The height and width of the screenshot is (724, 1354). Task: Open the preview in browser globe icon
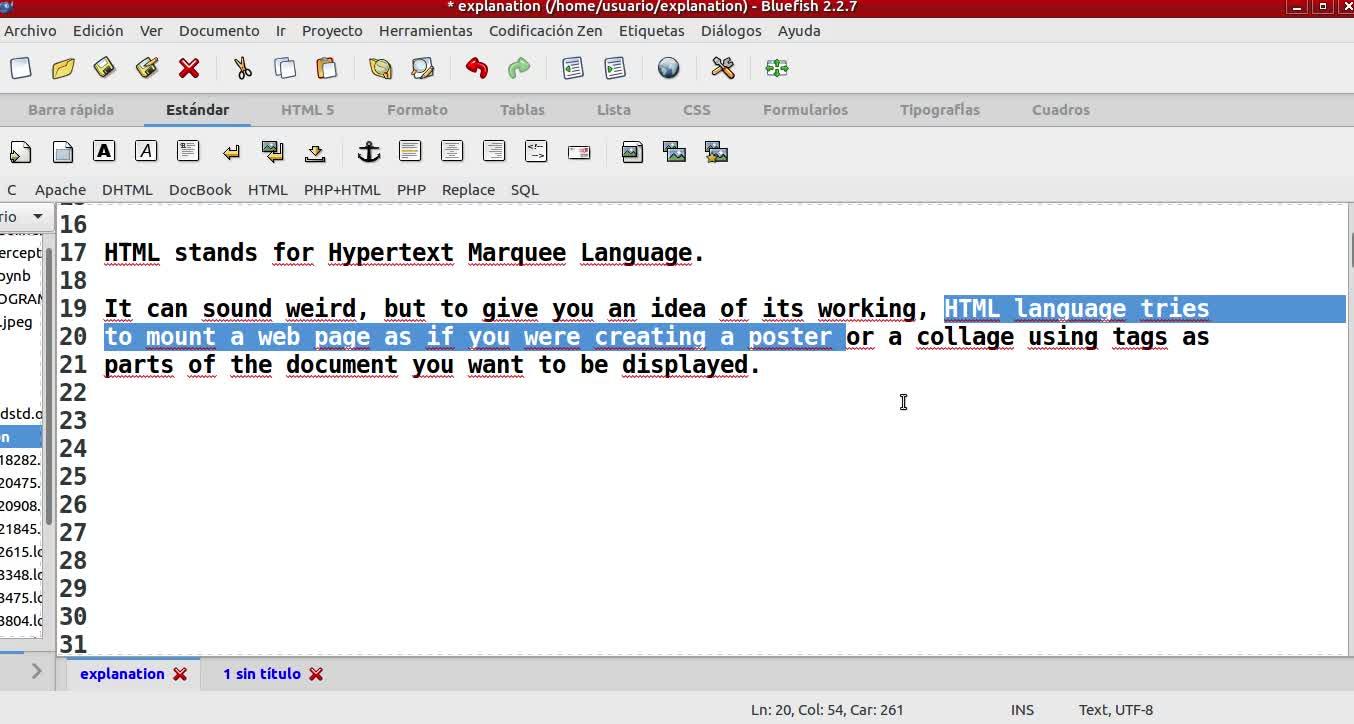click(x=668, y=68)
